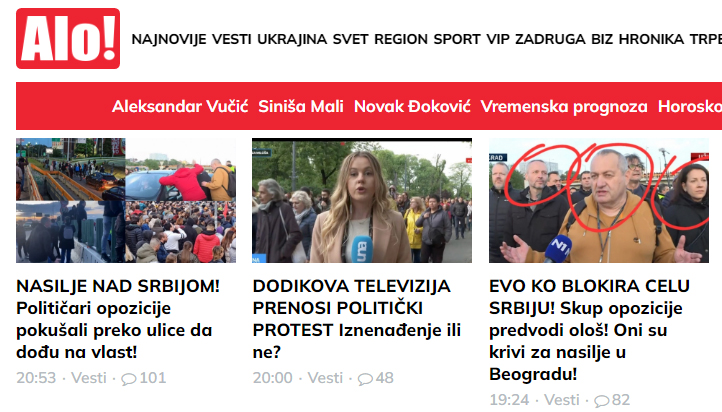
Task: Open the Vremenska prognoza link
Action: (x=564, y=106)
